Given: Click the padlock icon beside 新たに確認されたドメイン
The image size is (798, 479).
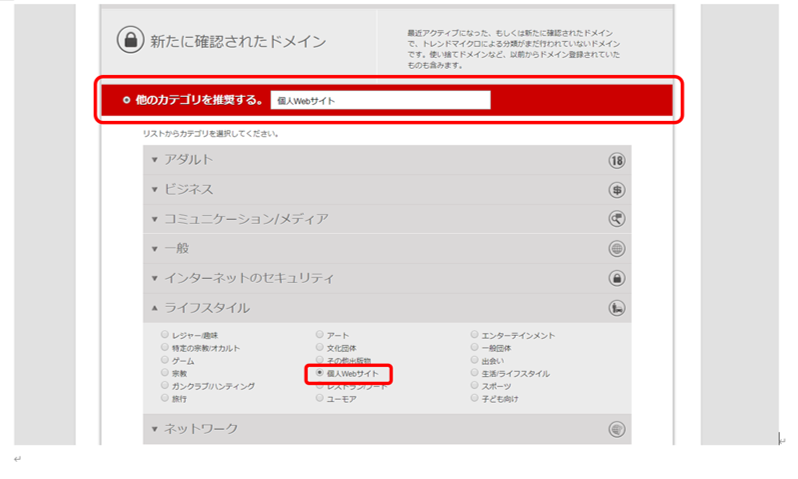Looking at the screenshot, I should tap(130, 40).
